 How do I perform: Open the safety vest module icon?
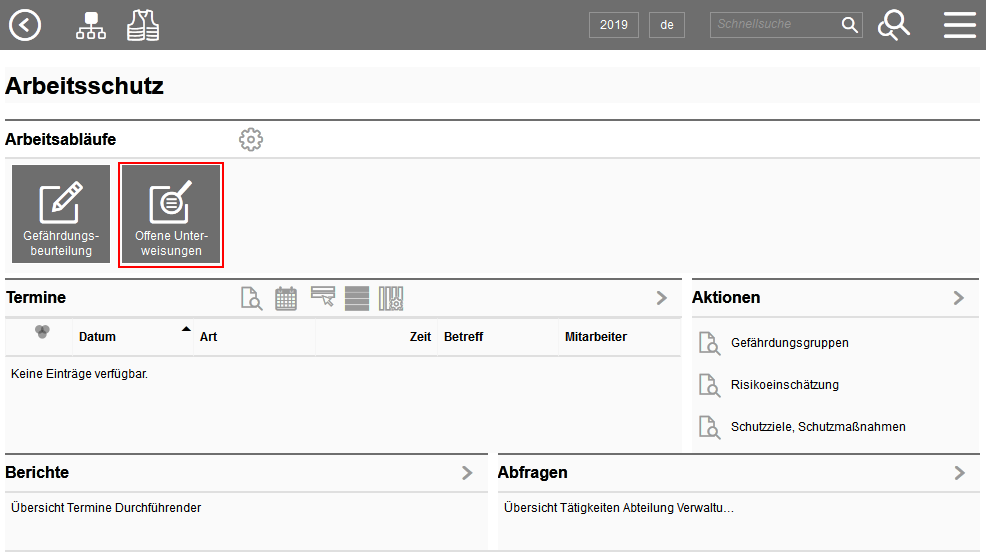coord(143,26)
